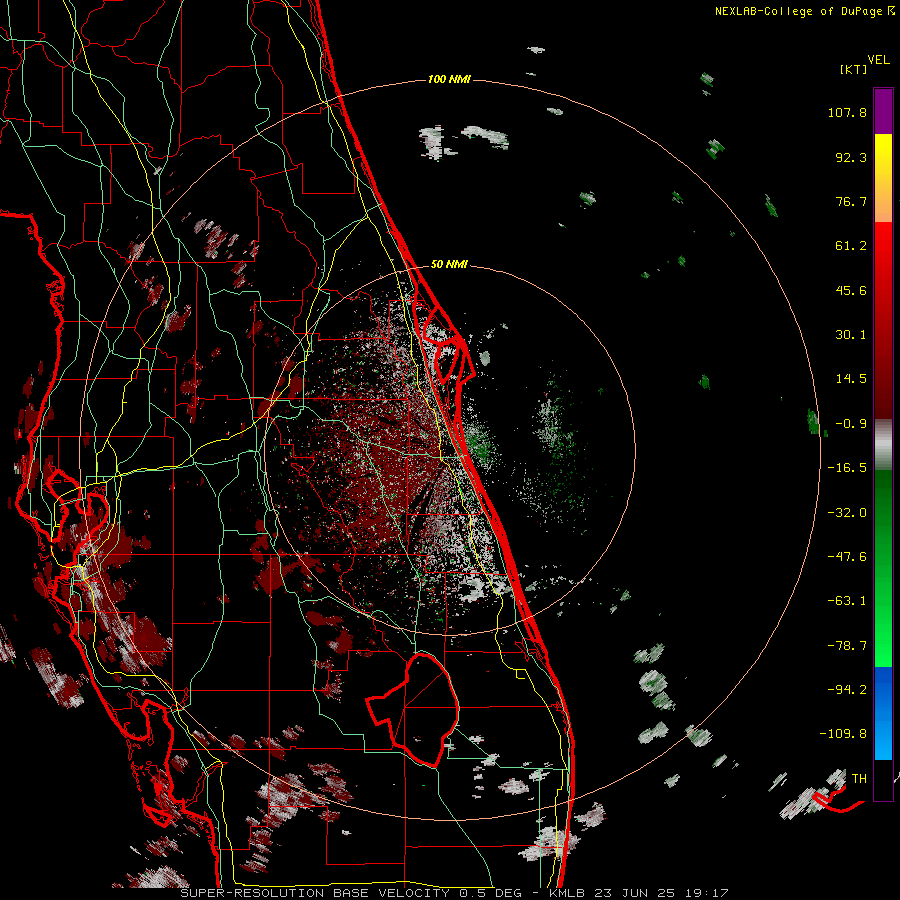Pick the blue segment of the color bar
Screen dimensions: 900x900
[883, 713]
